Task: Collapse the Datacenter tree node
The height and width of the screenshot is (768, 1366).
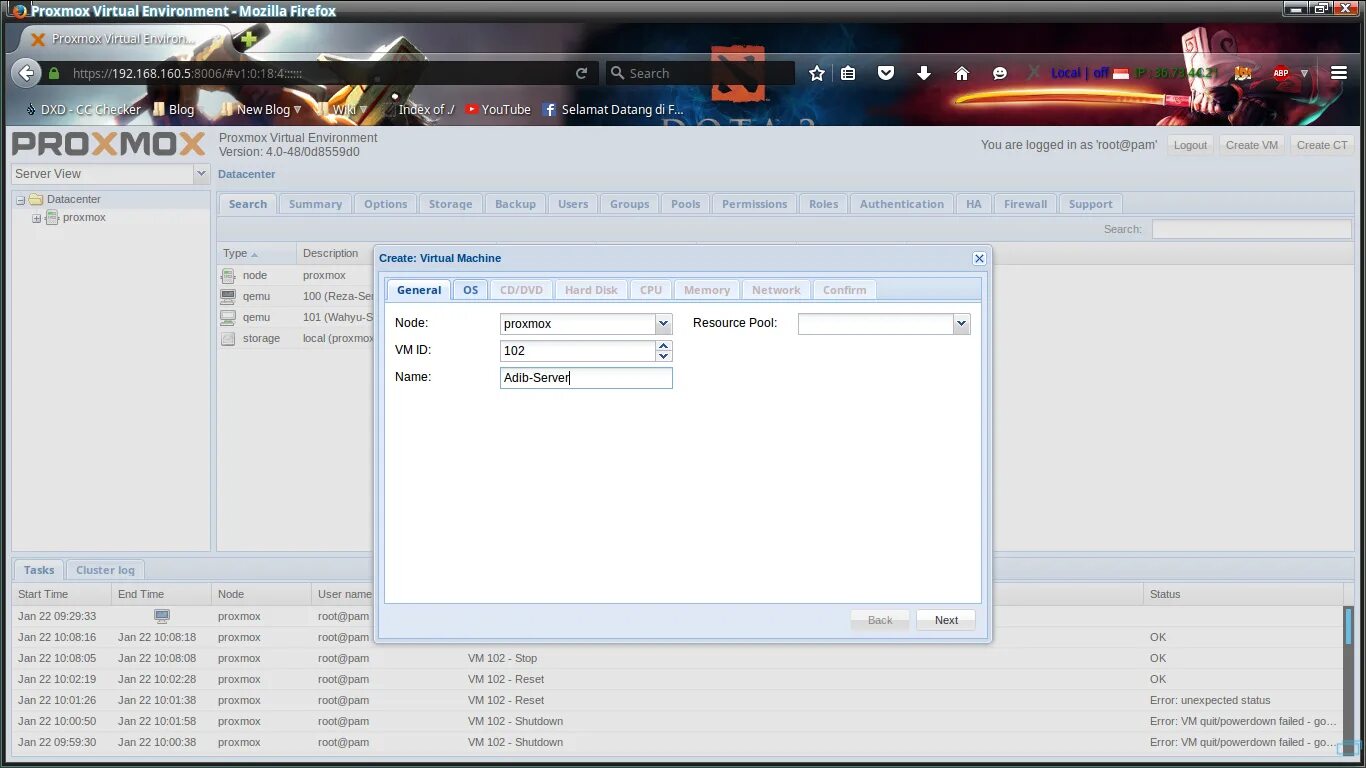Action: coord(20,200)
